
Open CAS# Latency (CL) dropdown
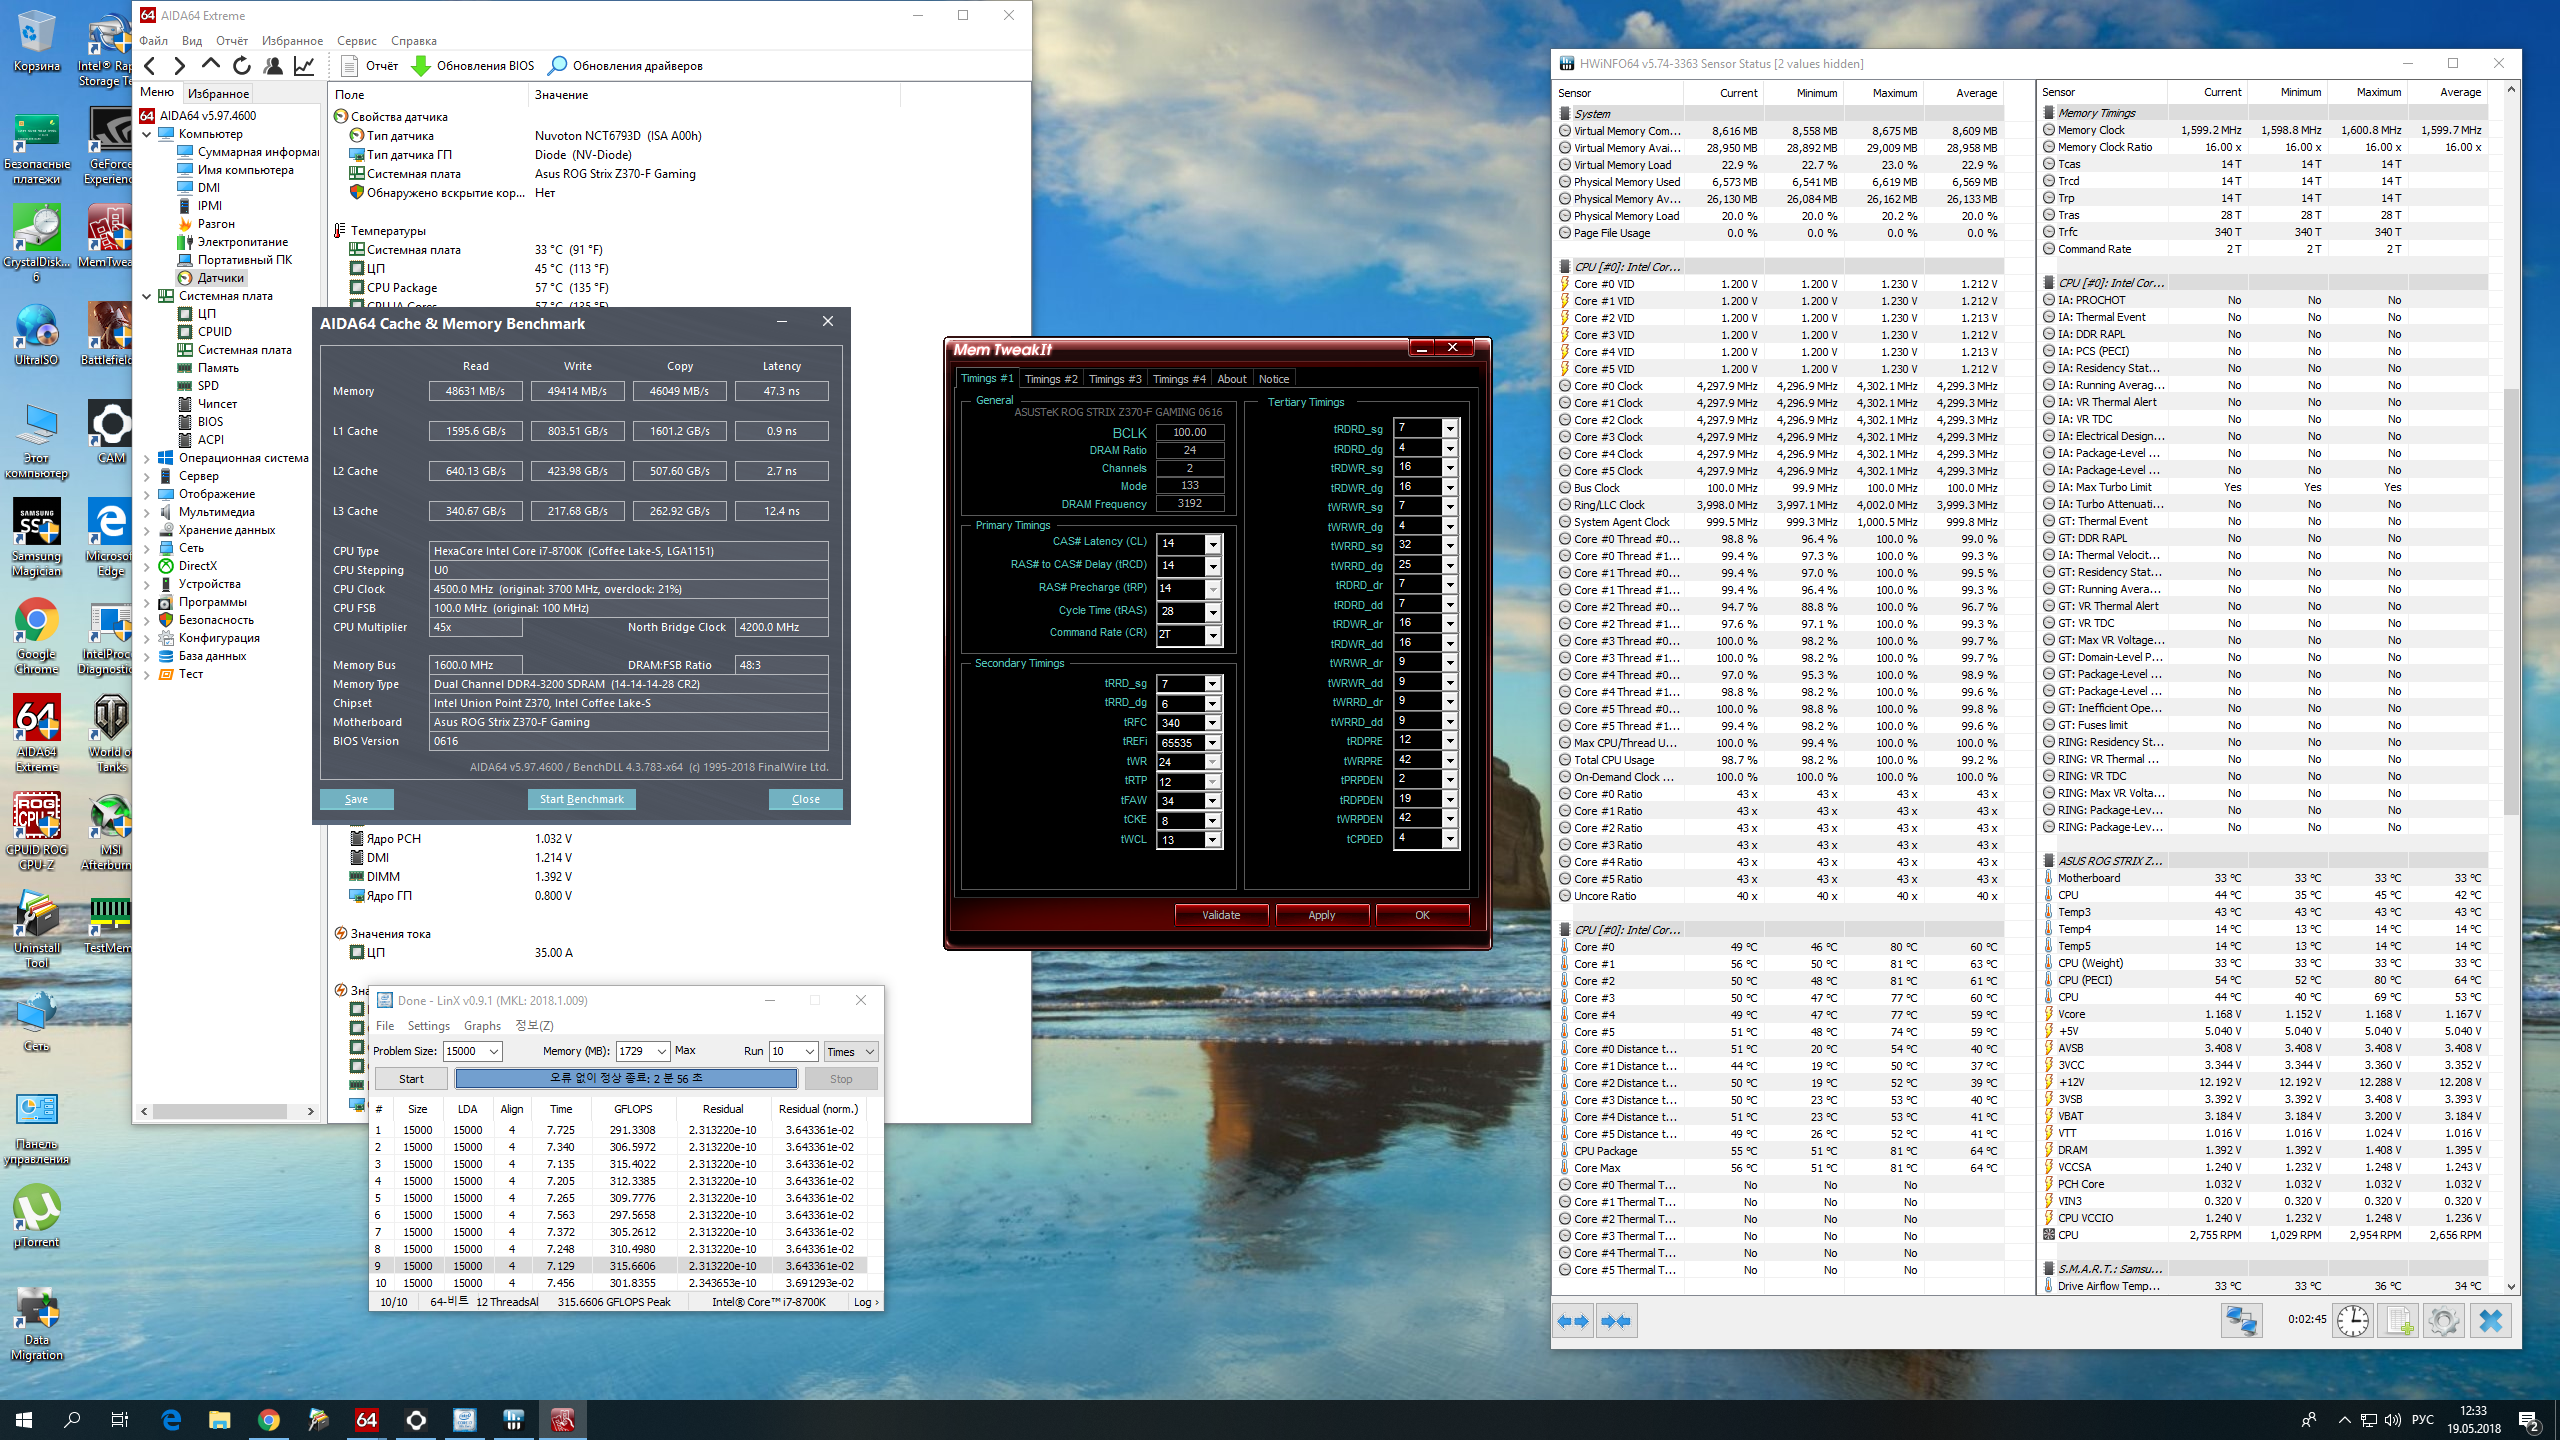[1212, 544]
